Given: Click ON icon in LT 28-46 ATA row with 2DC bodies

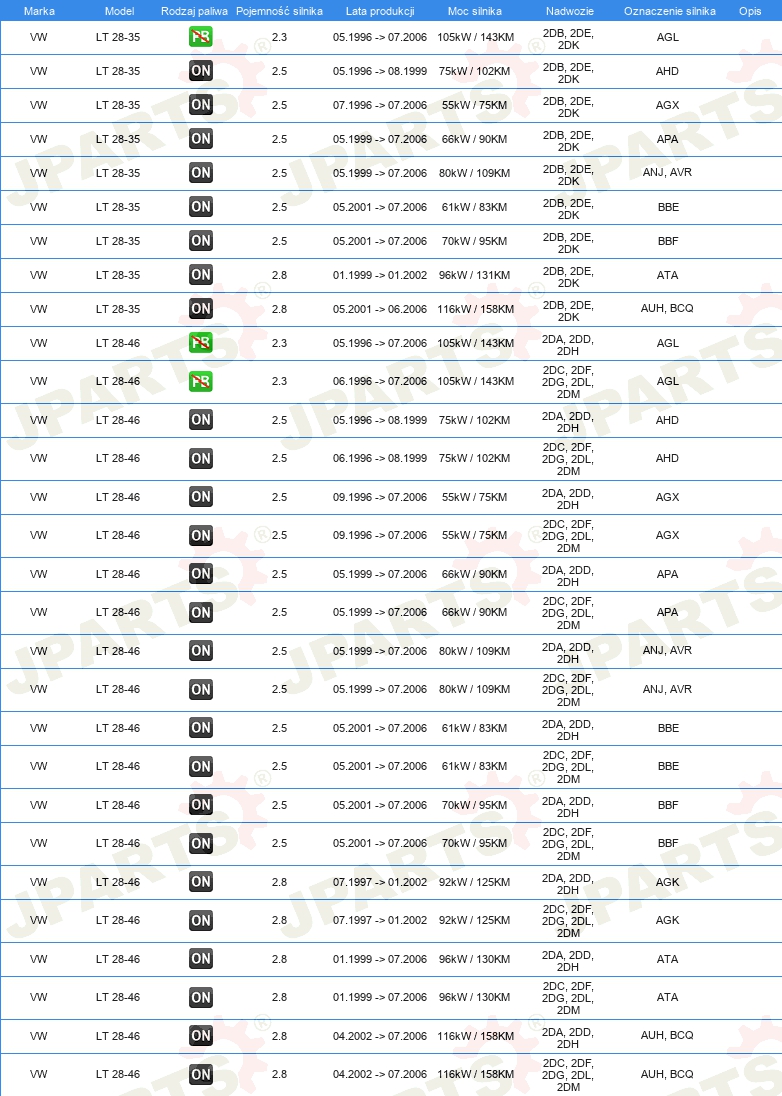Looking at the screenshot, I should click(x=201, y=997).
